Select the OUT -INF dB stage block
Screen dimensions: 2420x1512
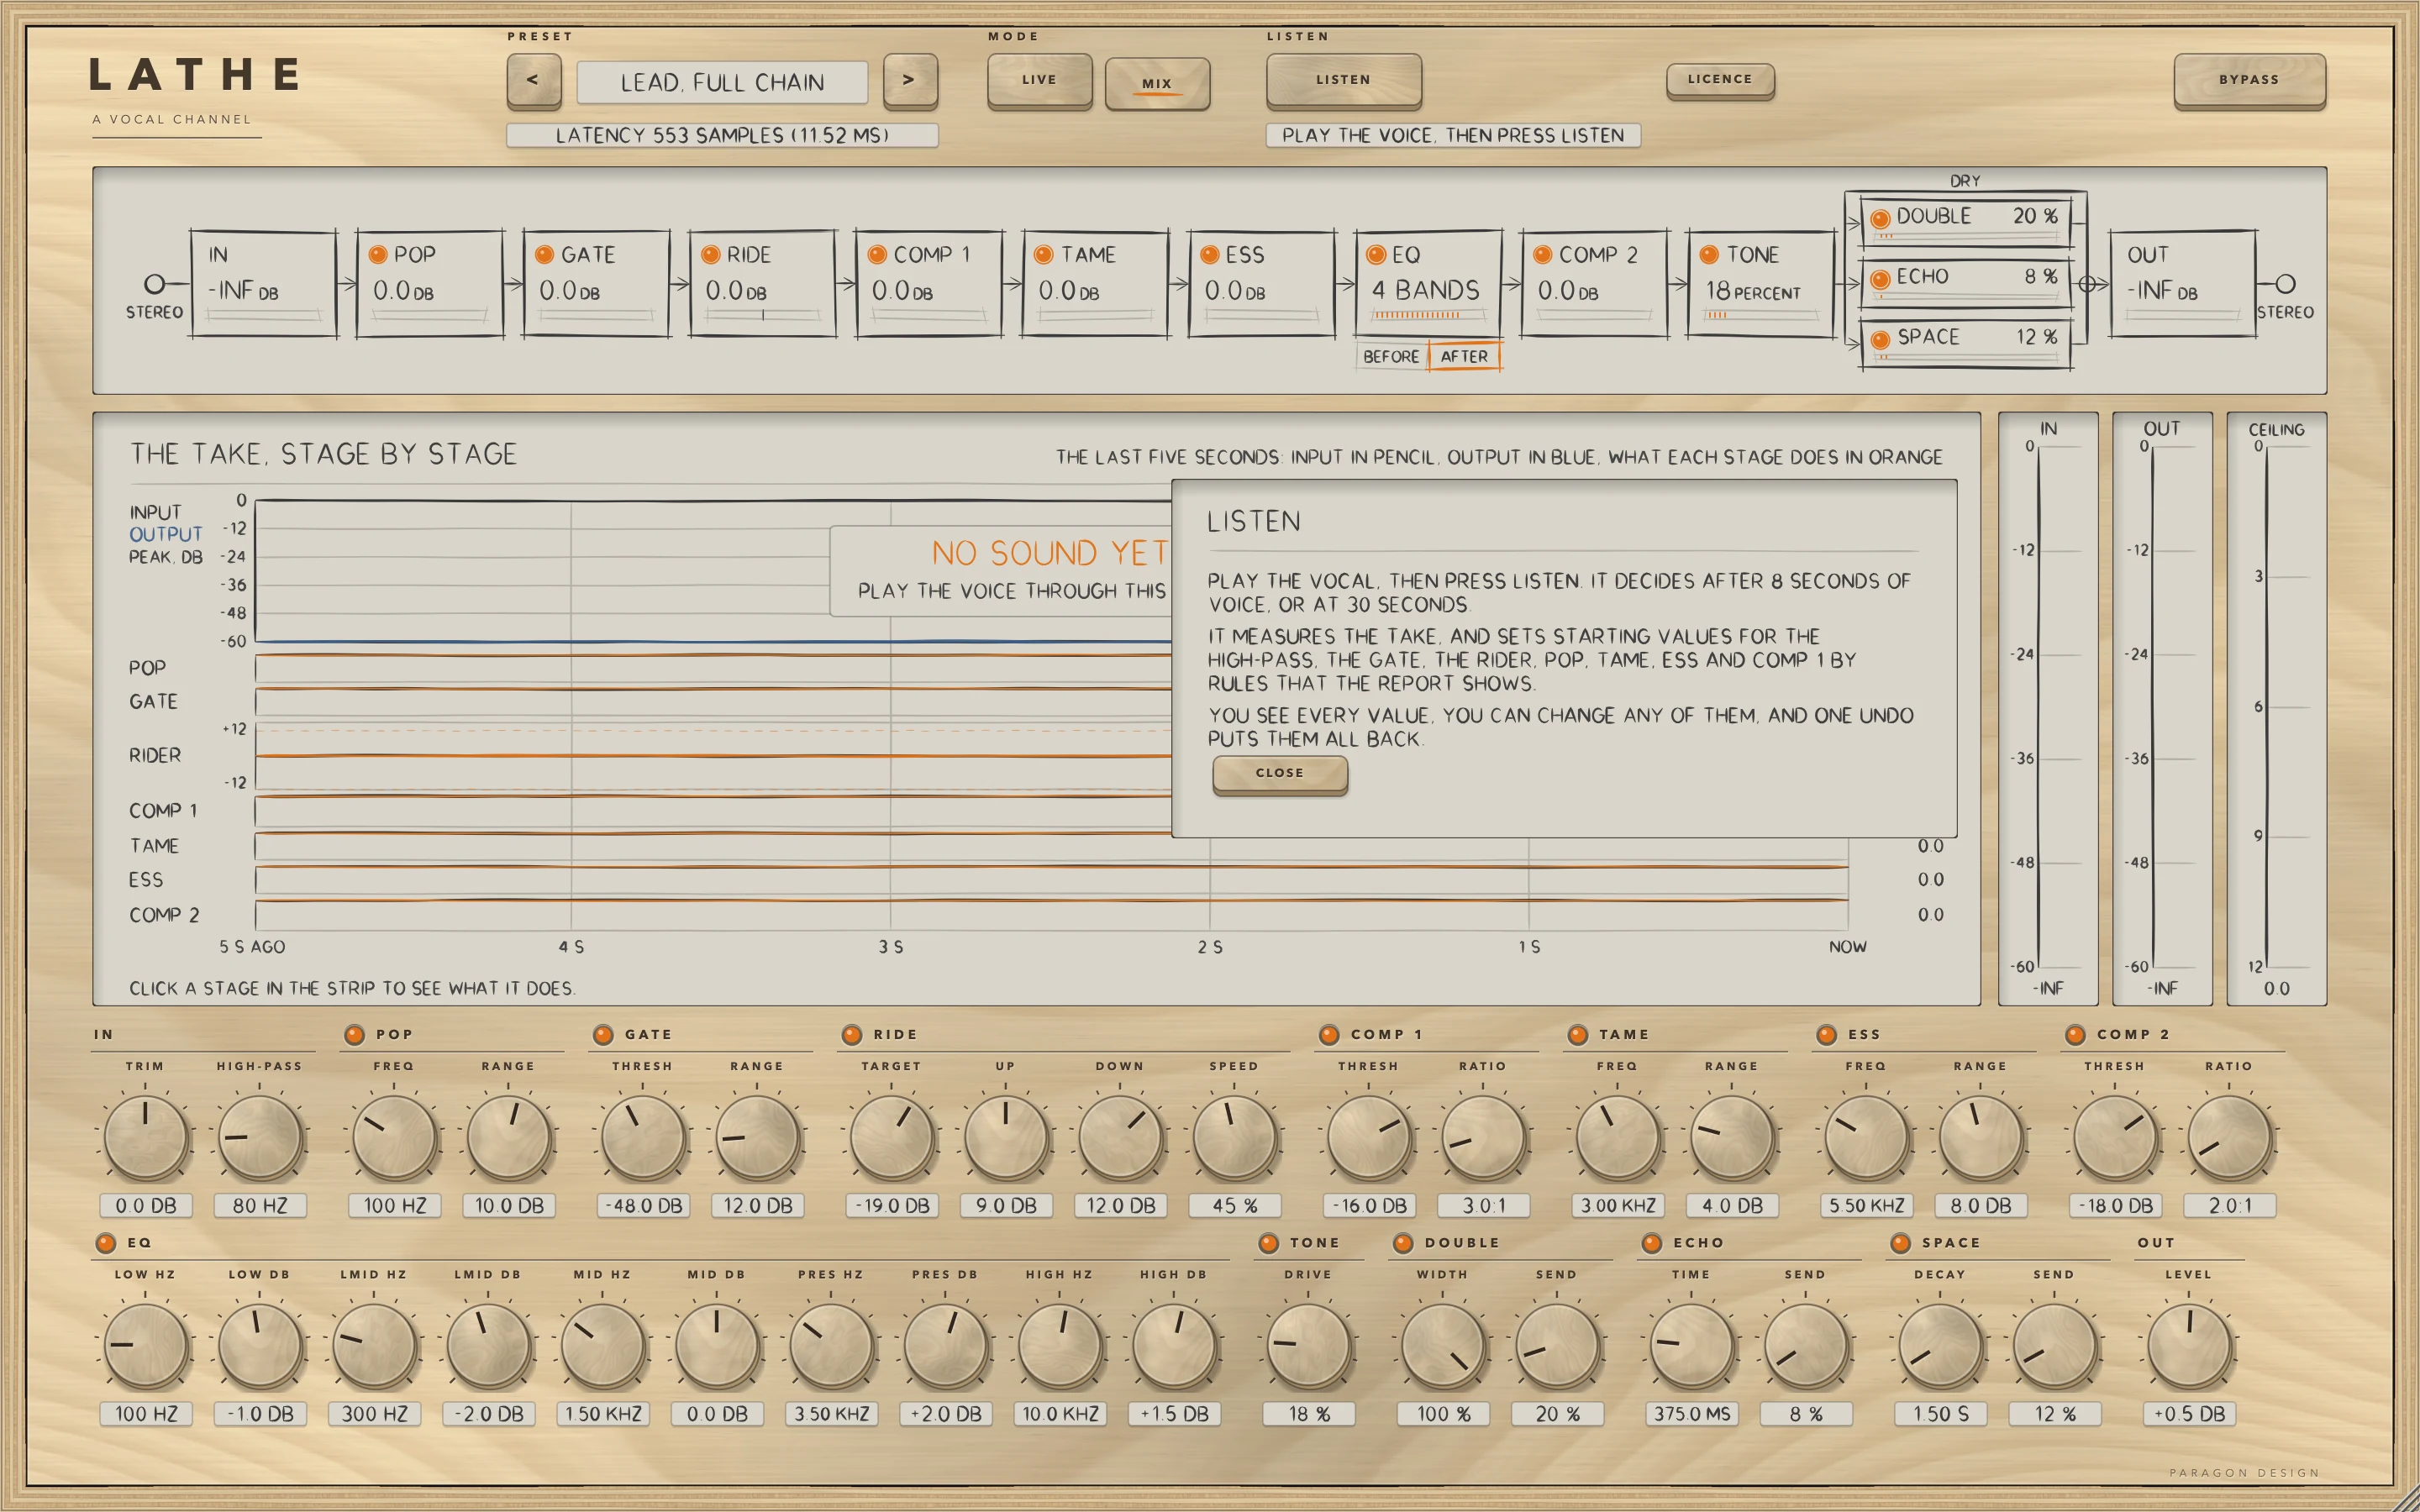[x=2183, y=284]
